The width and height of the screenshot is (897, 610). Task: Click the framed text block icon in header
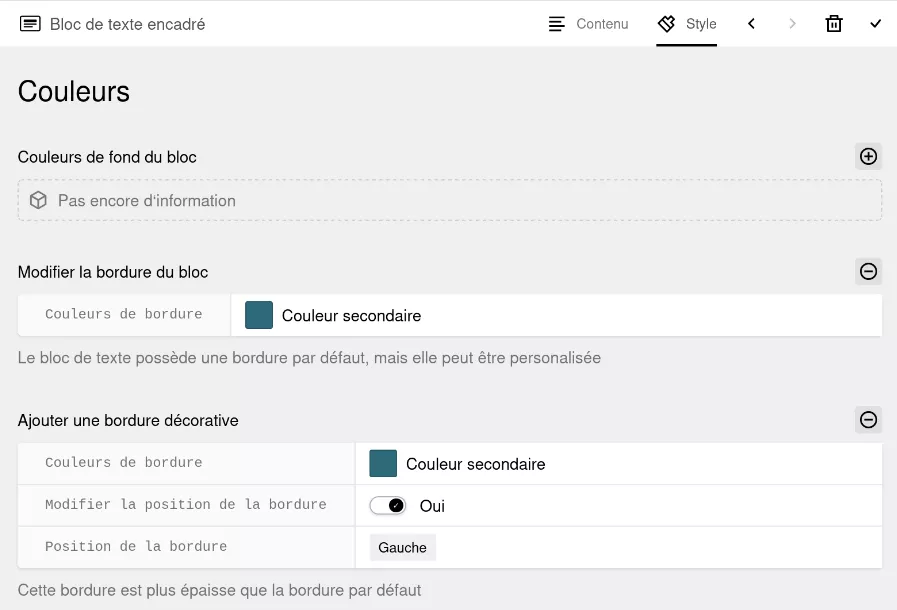30,24
